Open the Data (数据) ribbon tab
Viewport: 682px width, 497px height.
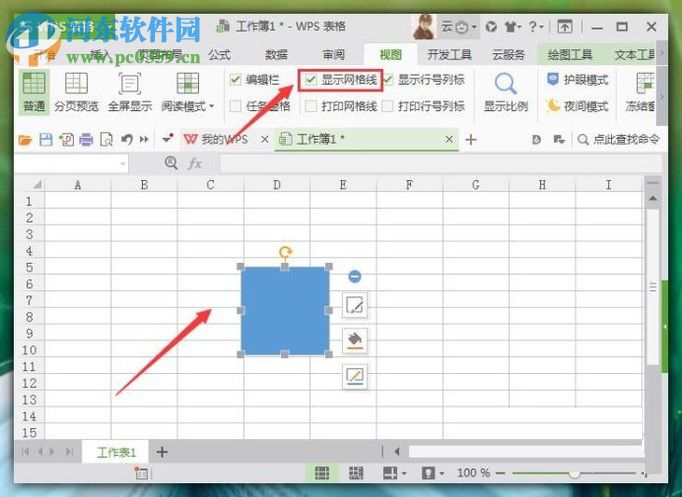[276, 55]
